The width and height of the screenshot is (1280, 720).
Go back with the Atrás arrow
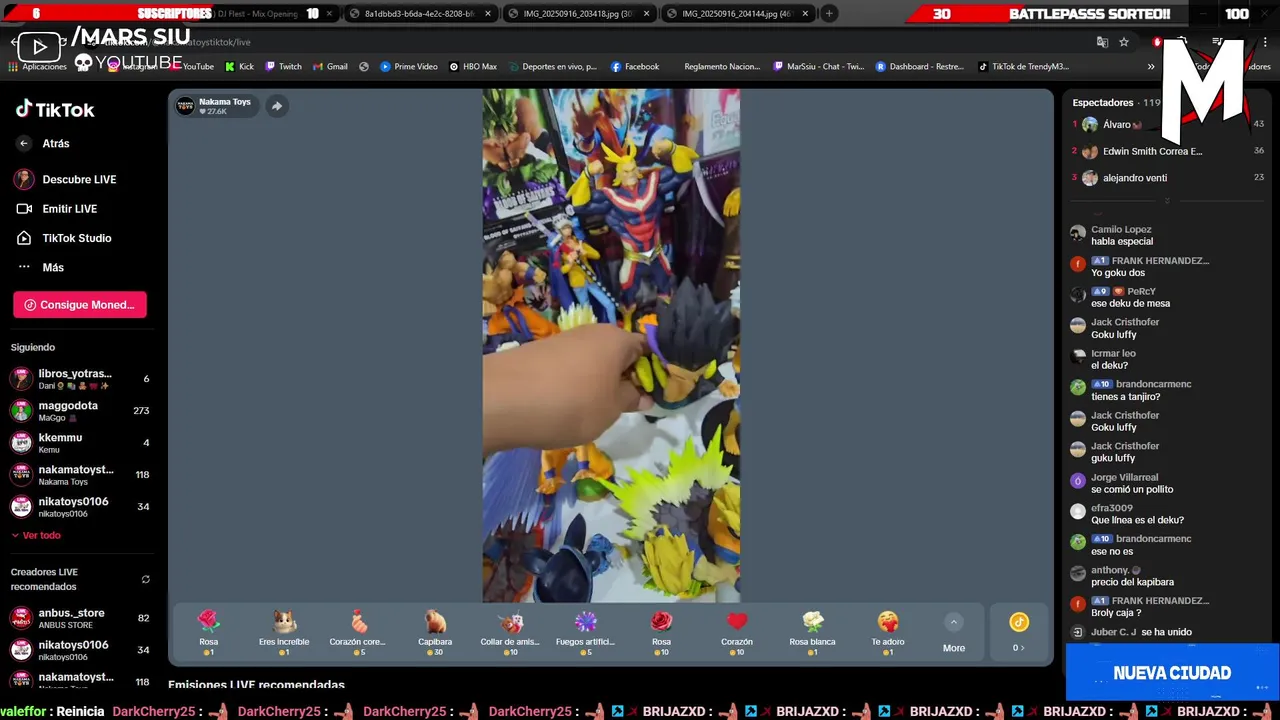pyautogui.click(x=24, y=144)
